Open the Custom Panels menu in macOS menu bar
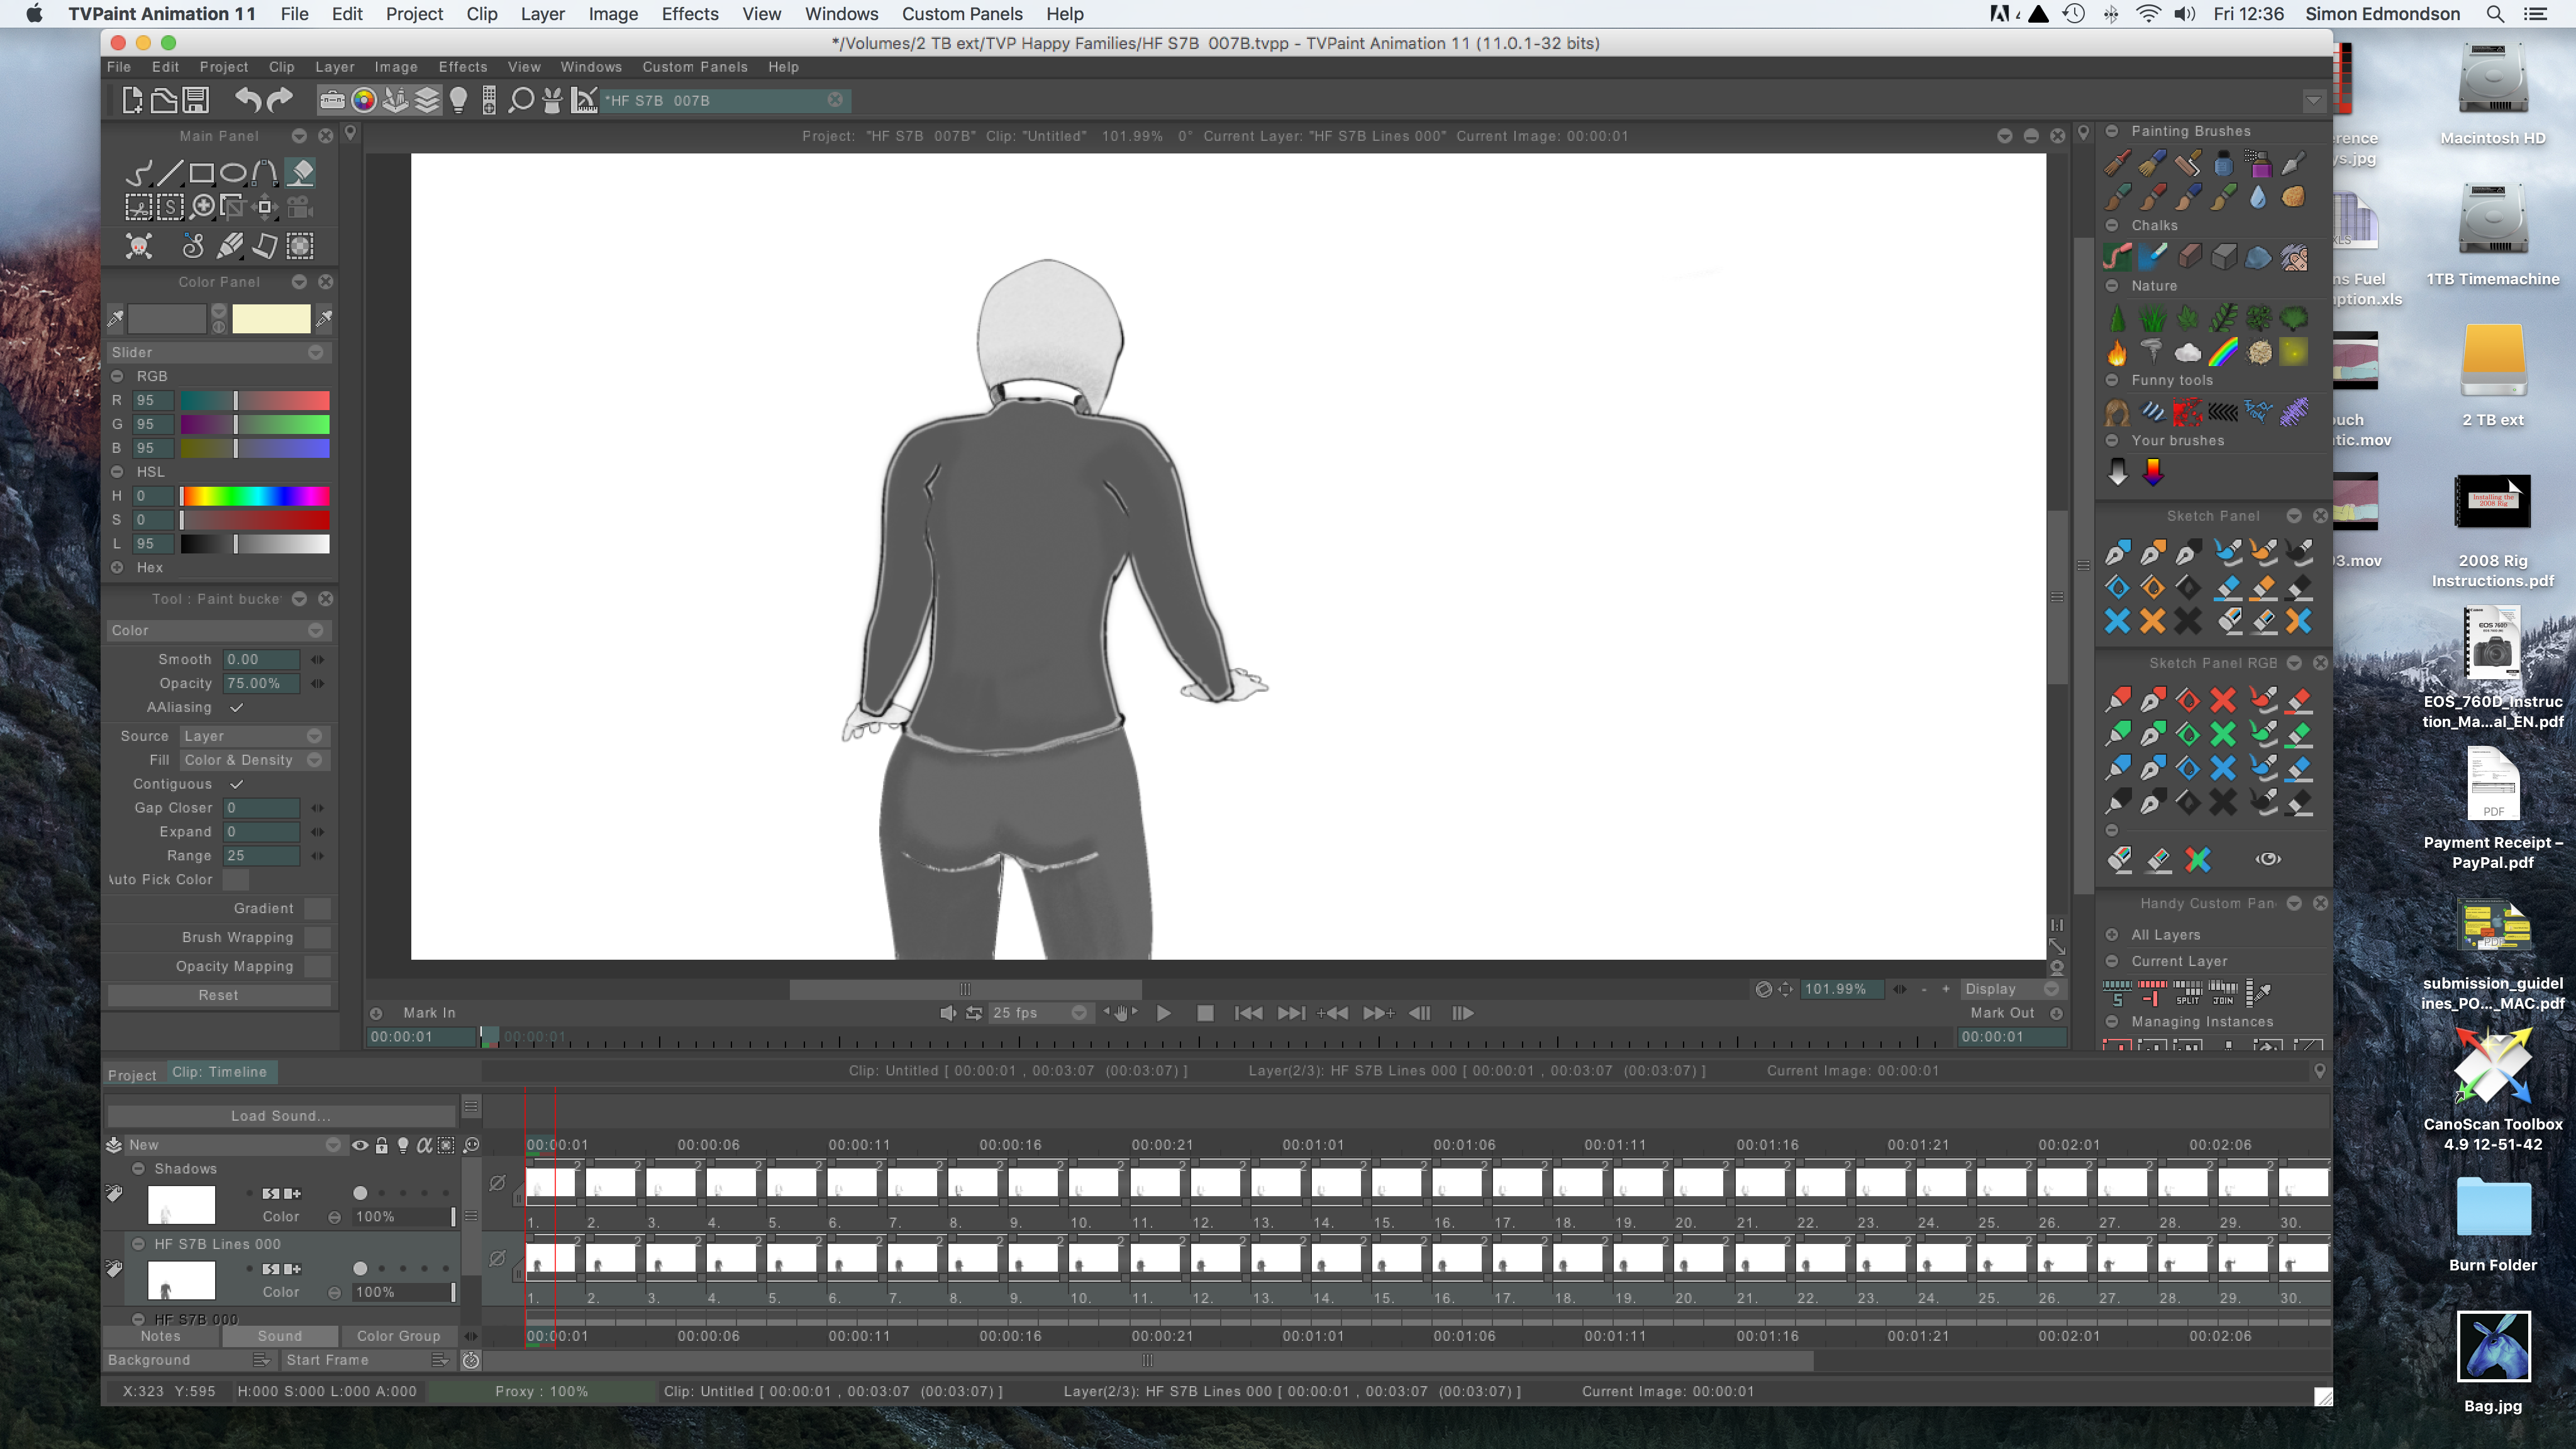Screen dimensions: 2576x1449 coord(962,14)
